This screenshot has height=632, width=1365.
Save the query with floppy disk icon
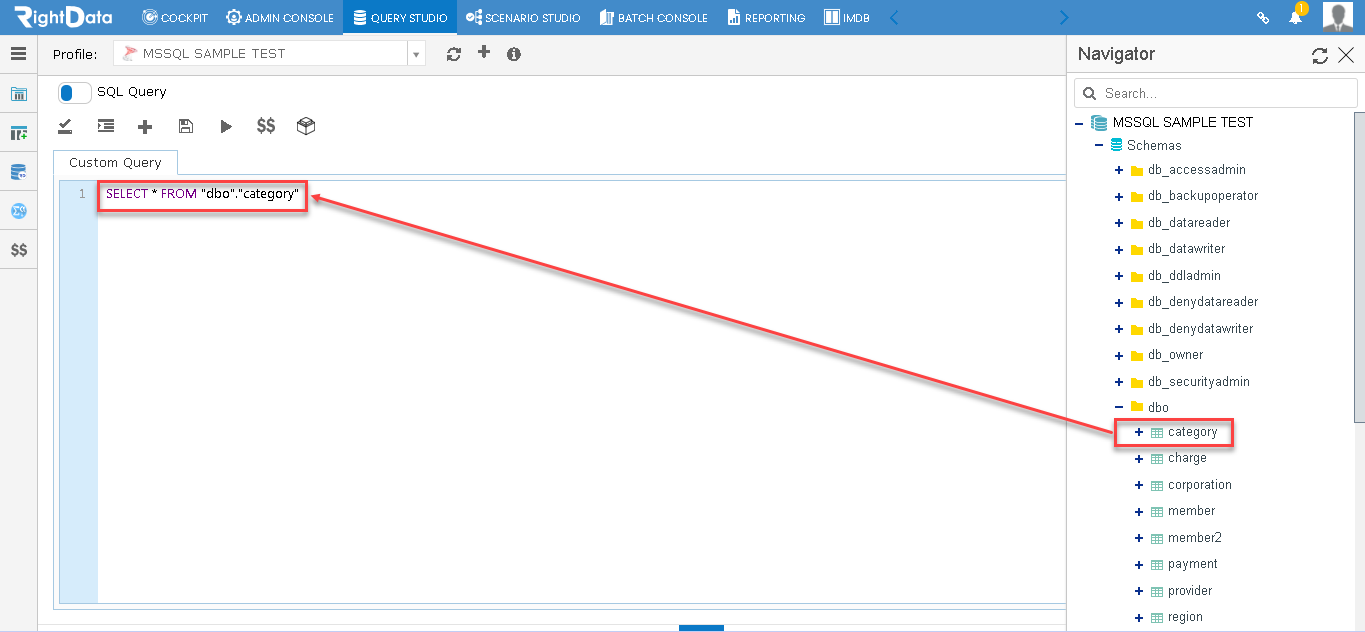pos(185,126)
